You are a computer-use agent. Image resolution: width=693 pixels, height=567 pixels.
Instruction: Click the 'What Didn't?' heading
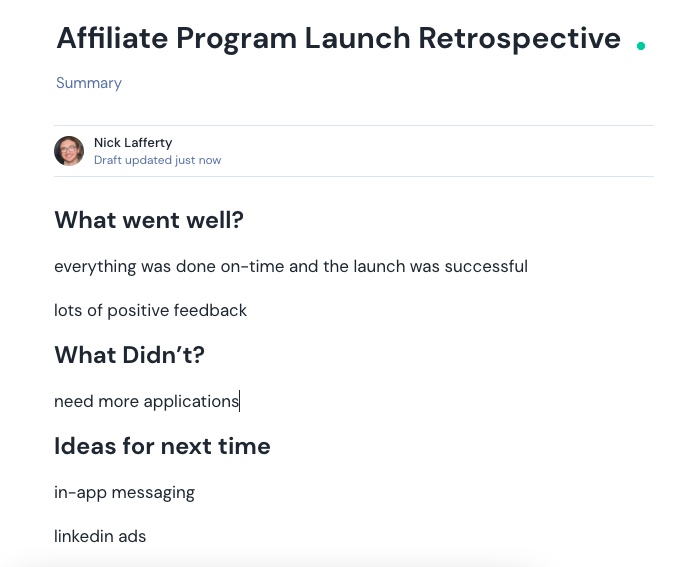click(130, 355)
